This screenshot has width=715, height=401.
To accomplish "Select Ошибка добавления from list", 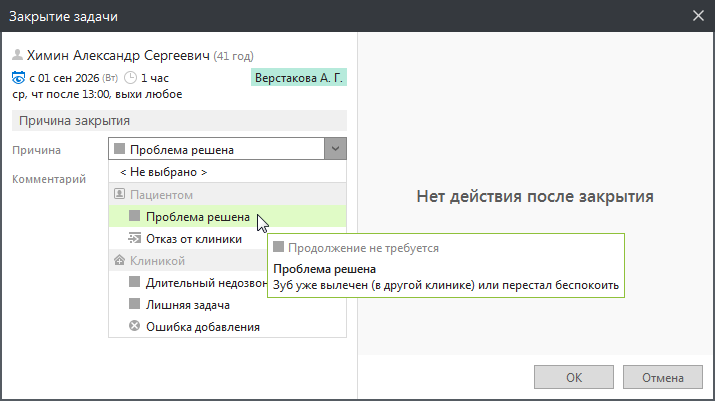I will click(227, 327).
